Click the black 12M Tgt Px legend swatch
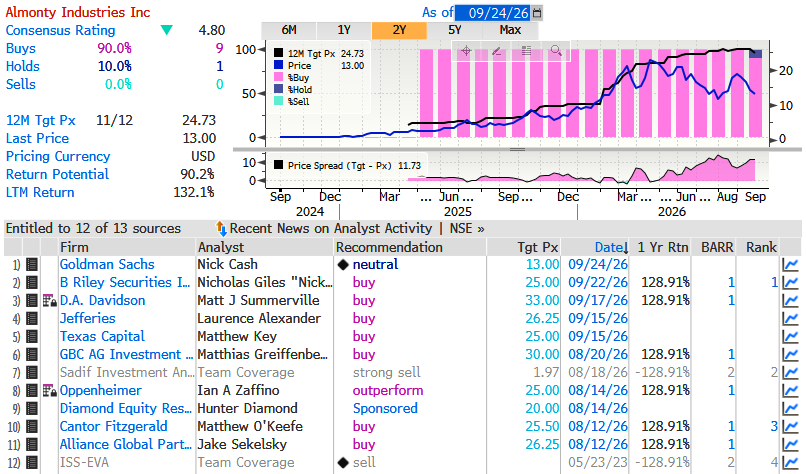The image size is (806, 474). (279, 53)
